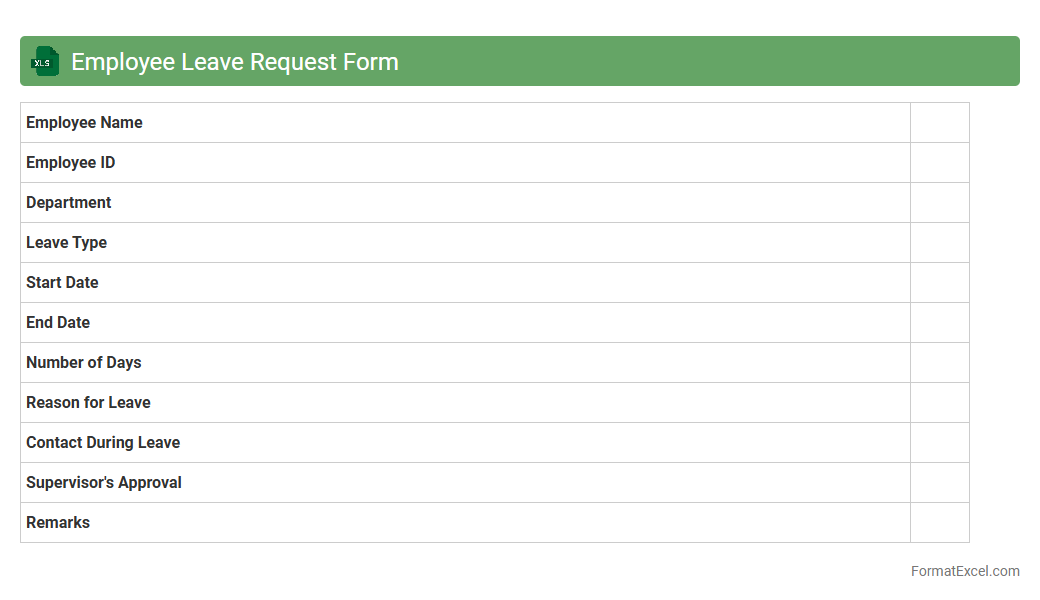Click the End Date blank cell
The height and width of the screenshot is (600, 1040).
tap(939, 323)
